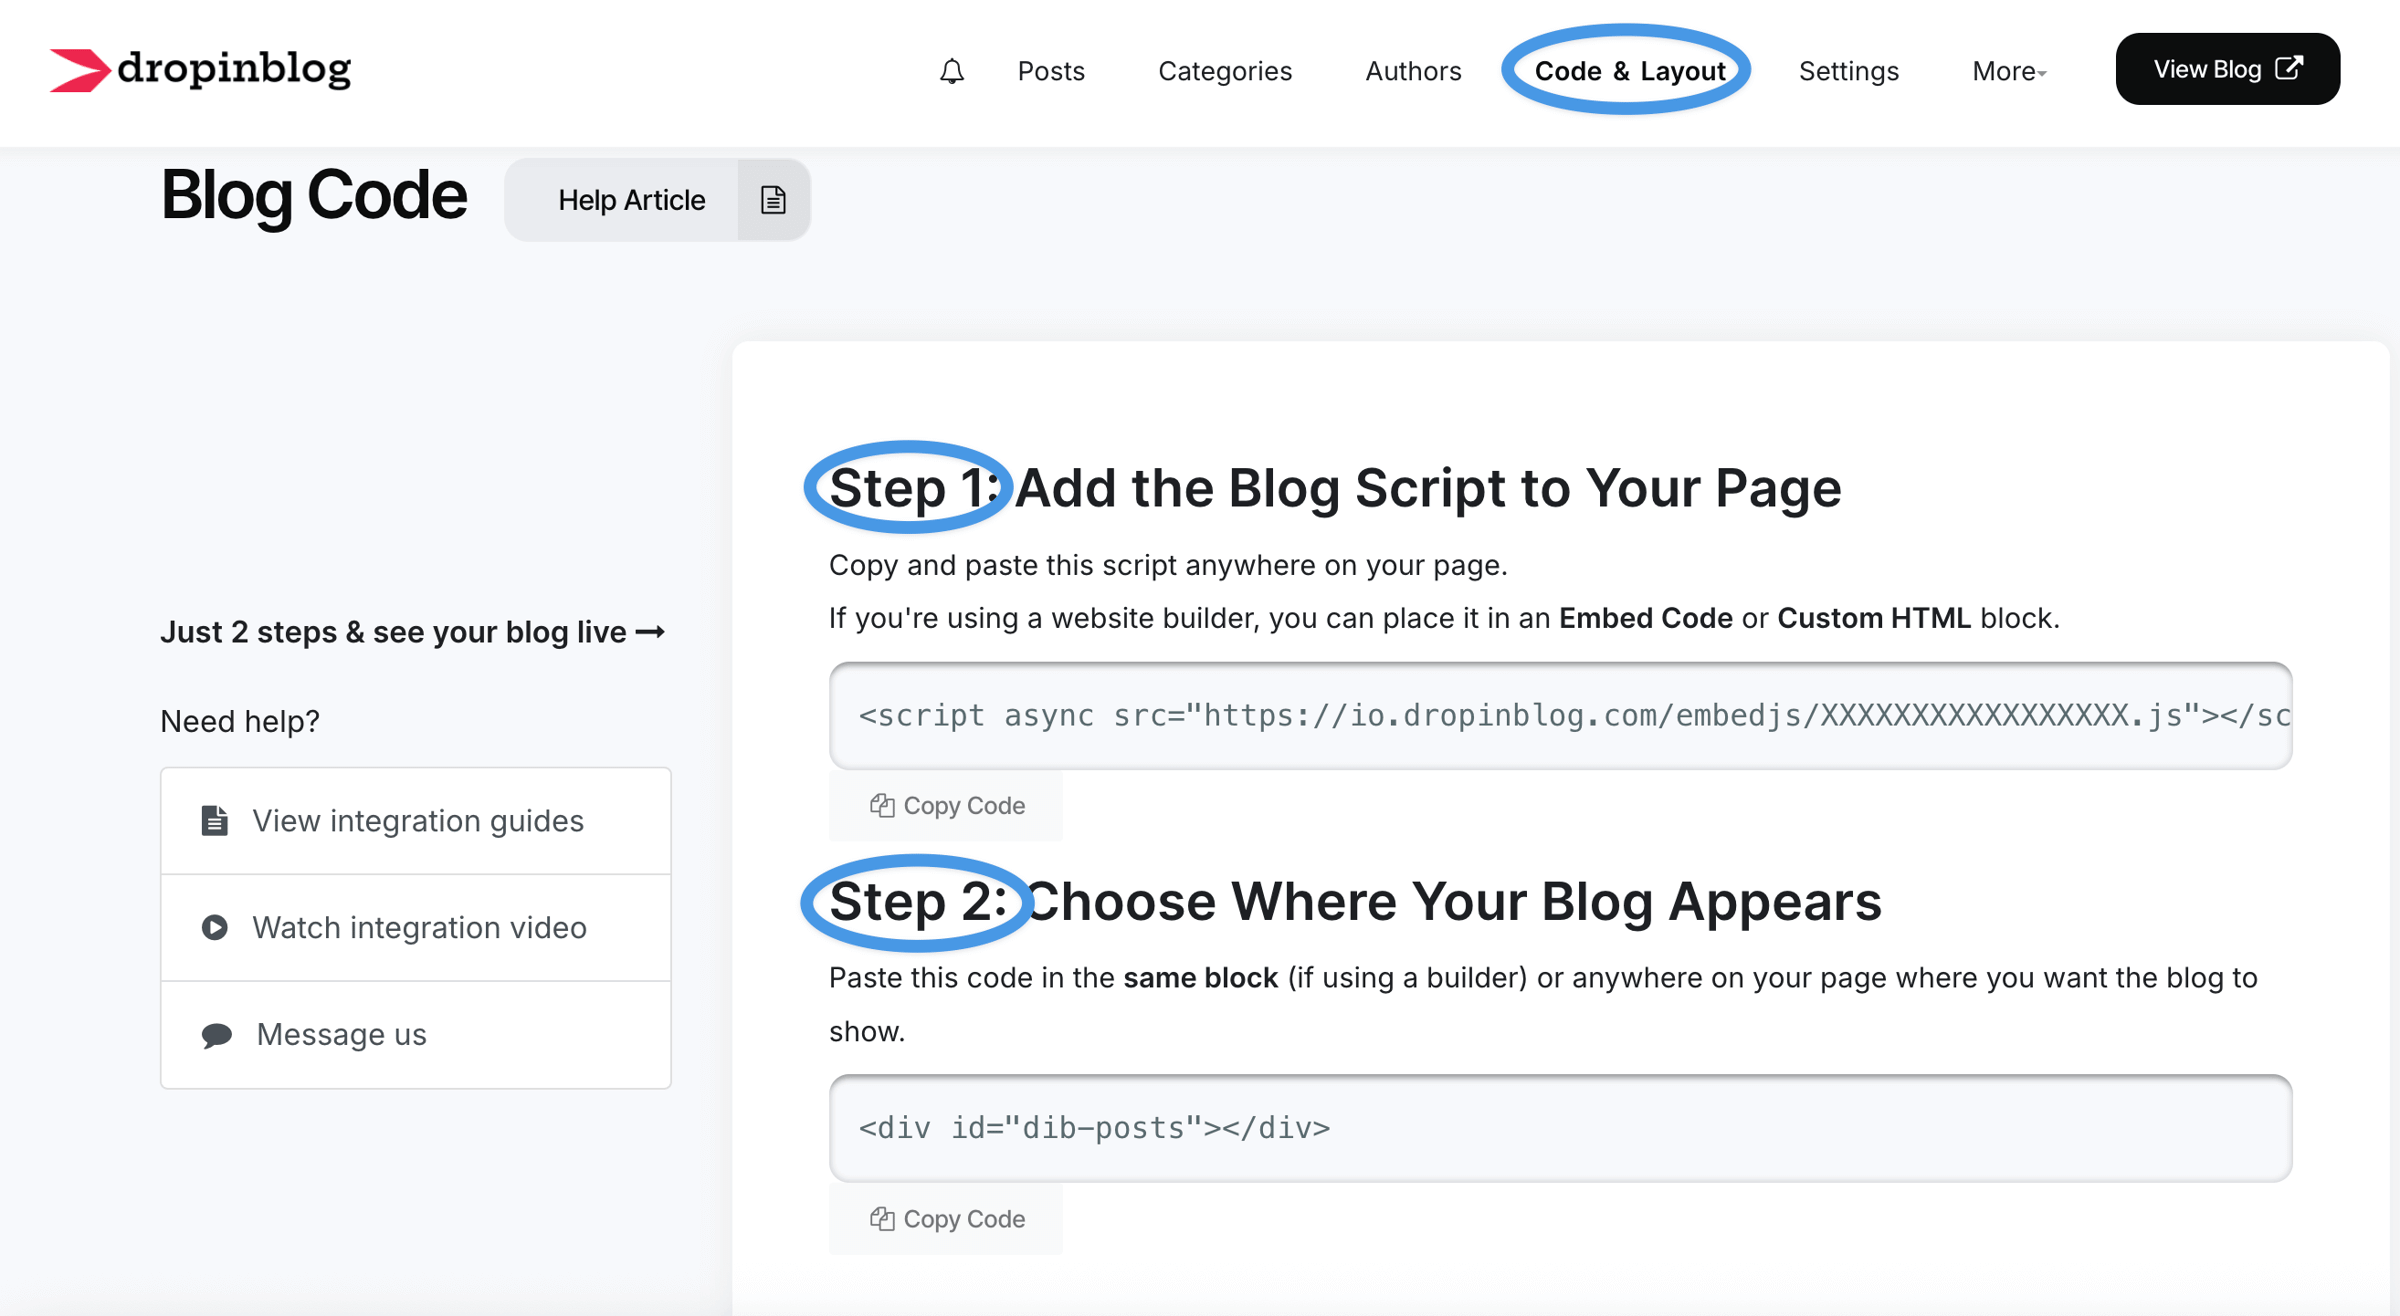Screen dimensions: 2400x1316
Task: Click the play icon beside Watch integration video
Action: click(213, 927)
